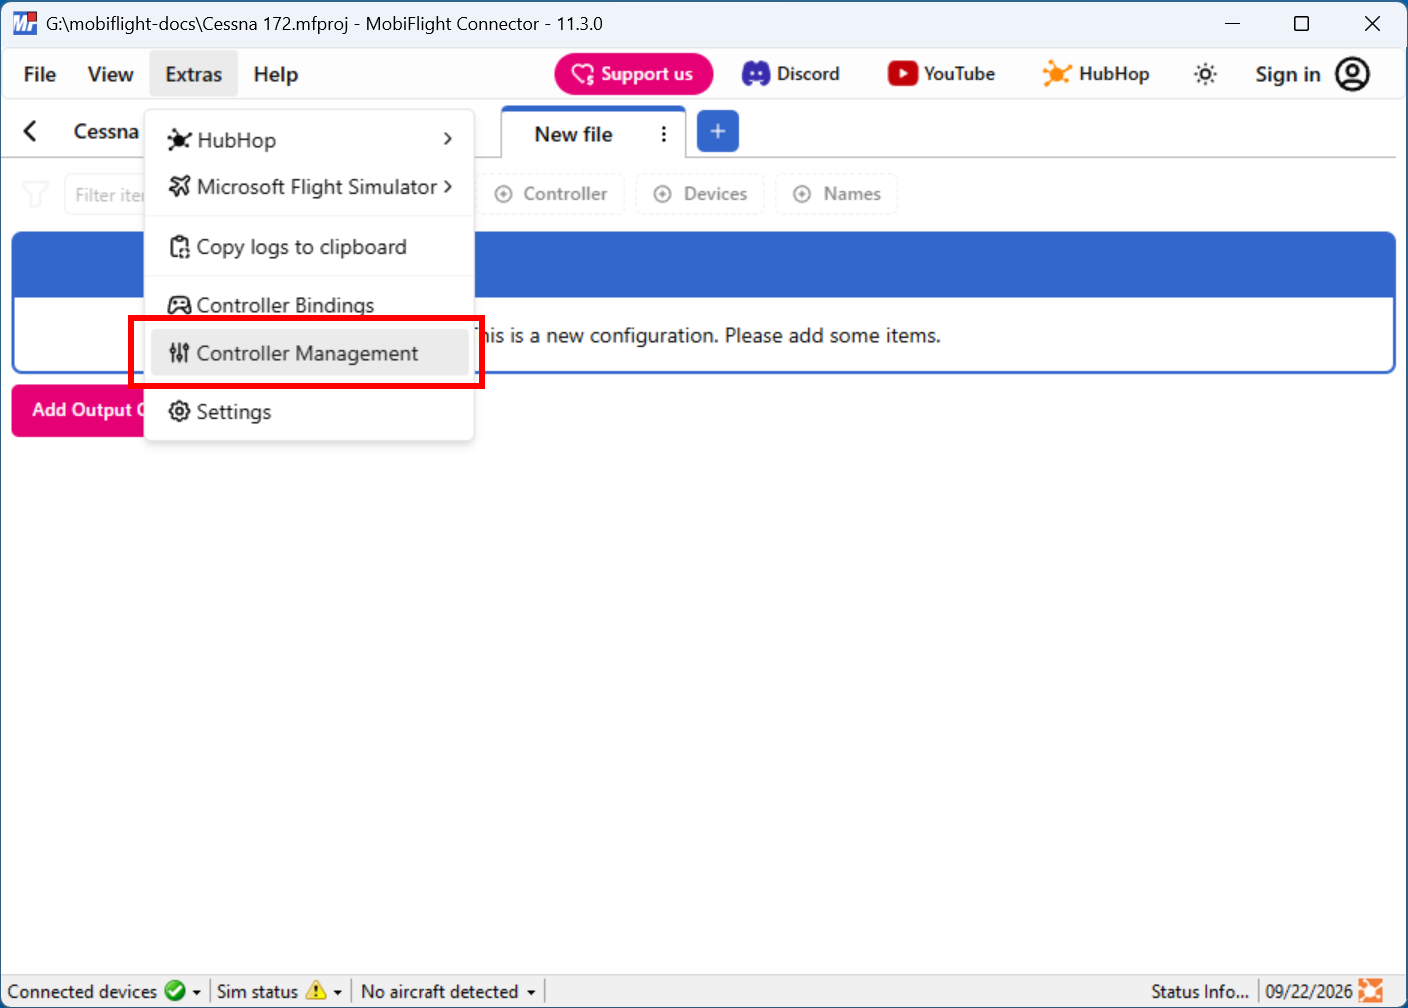Close the Extras menu via its title

(x=194, y=74)
